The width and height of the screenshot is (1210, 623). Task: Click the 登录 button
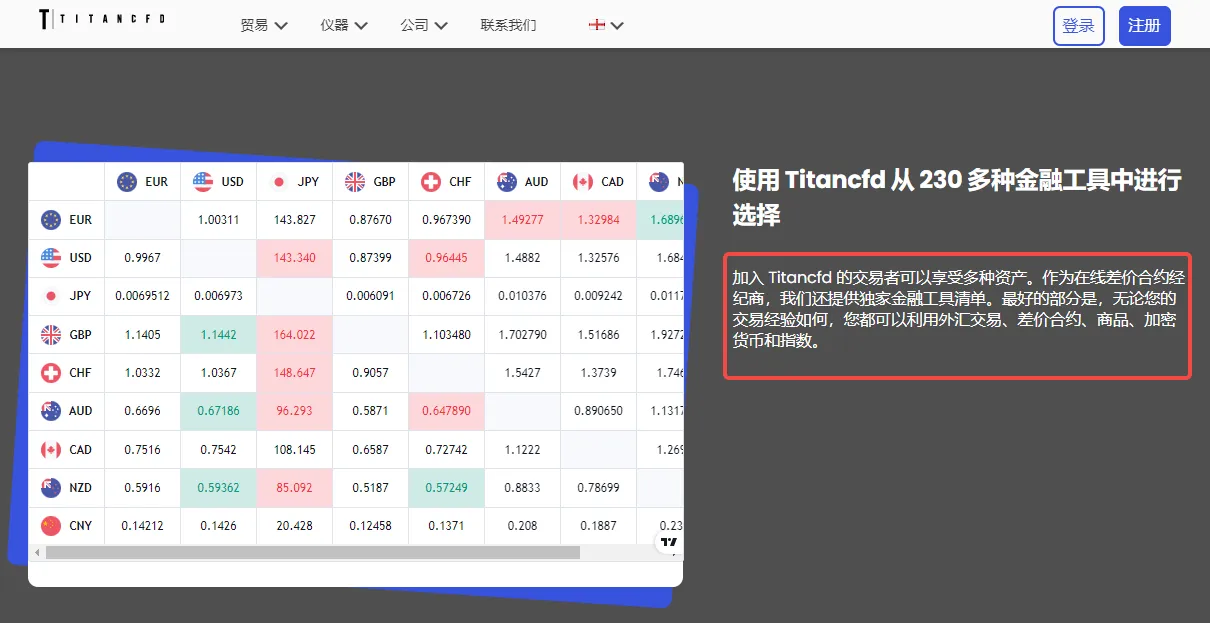pyautogui.click(x=1079, y=26)
